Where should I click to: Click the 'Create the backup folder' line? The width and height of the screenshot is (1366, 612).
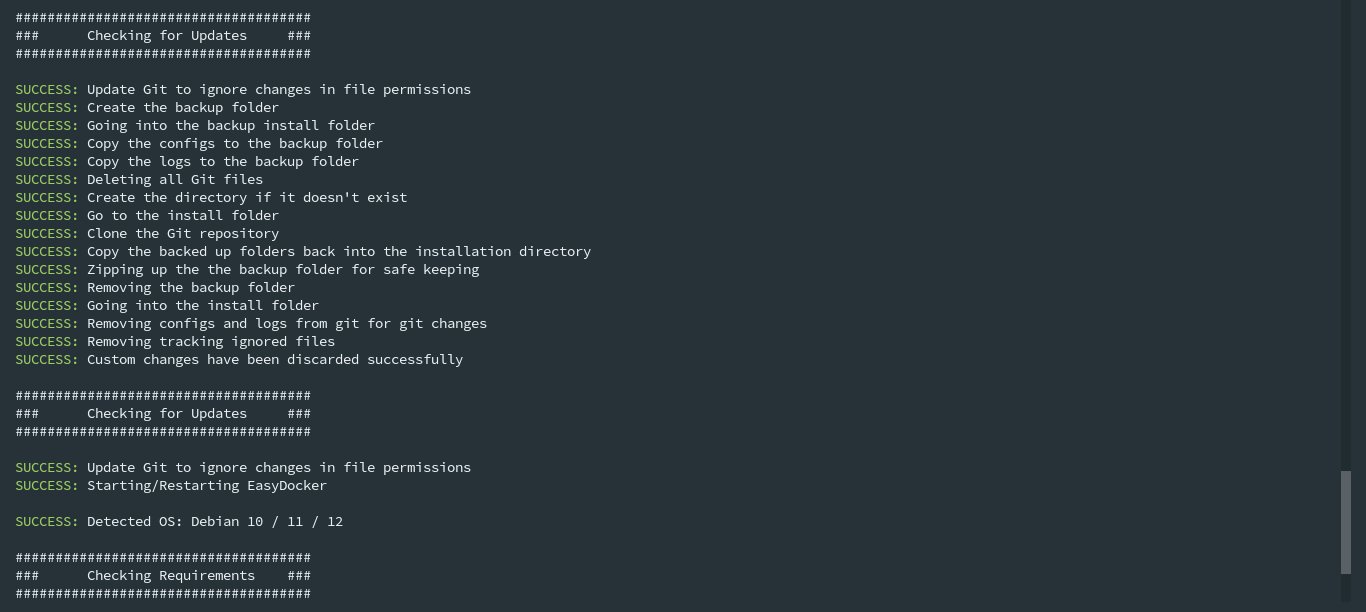click(147, 107)
